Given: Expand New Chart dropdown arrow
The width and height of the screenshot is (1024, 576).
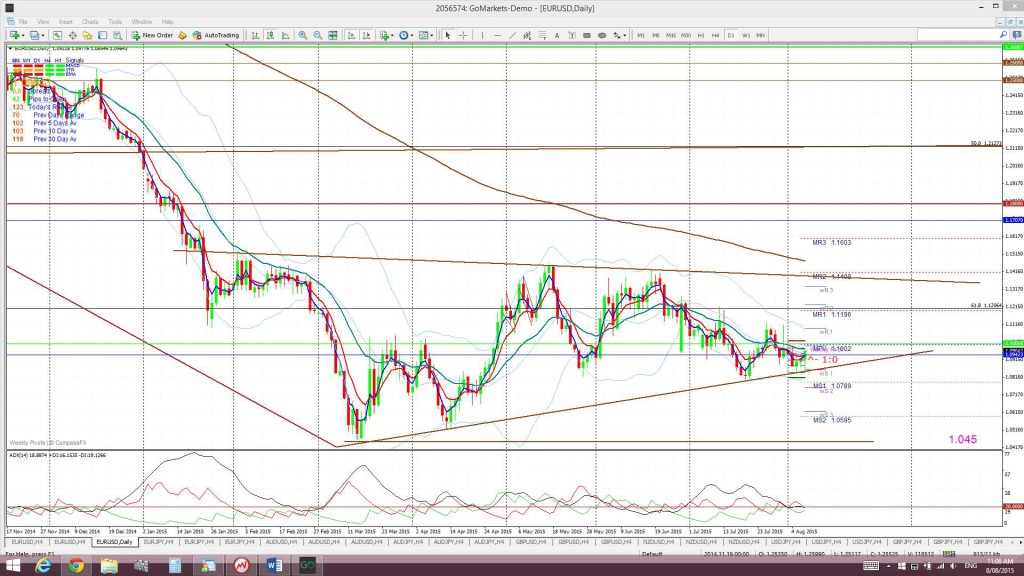Looking at the screenshot, I should (24, 35).
